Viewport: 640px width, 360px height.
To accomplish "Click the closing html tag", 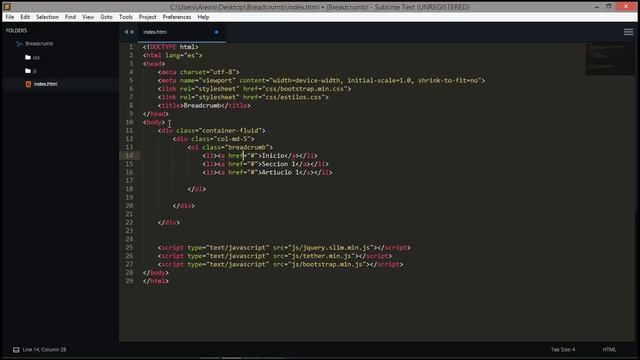I will [156, 281].
